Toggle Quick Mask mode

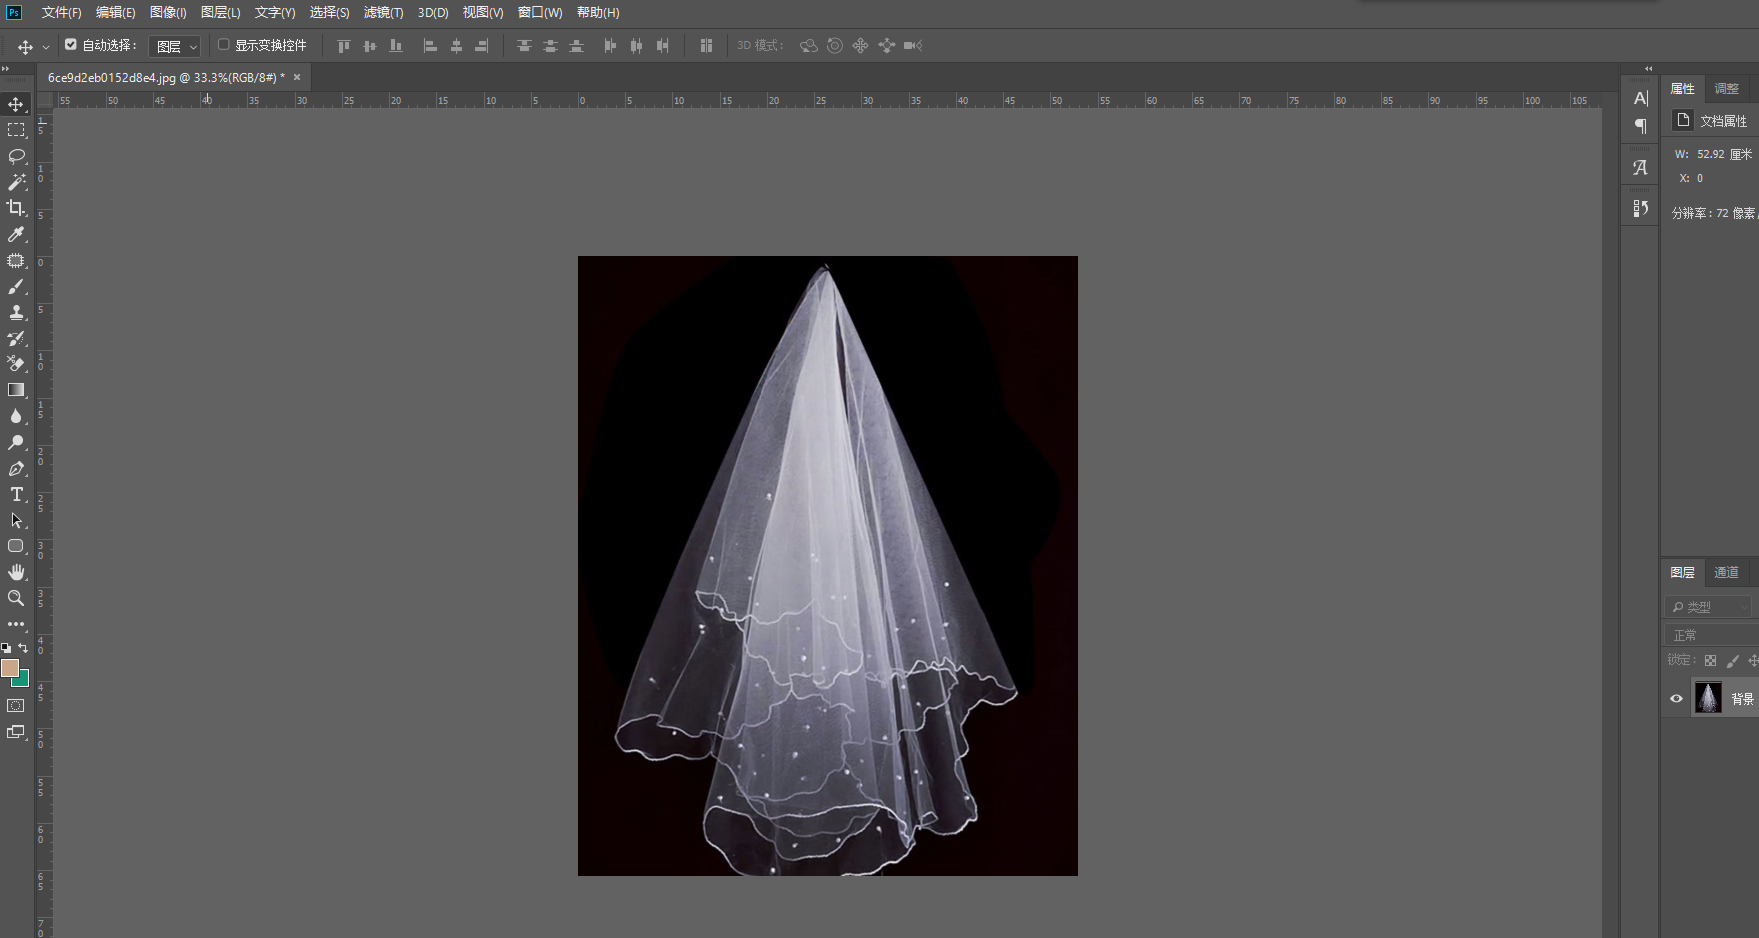[16, 706]
